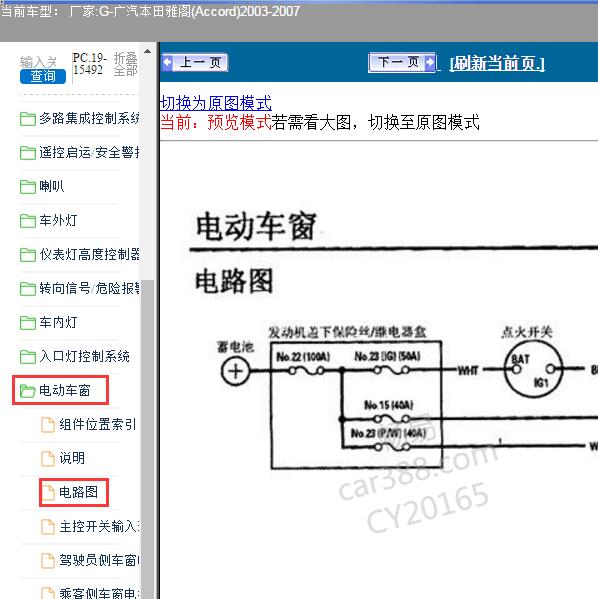Go to previous page with 上一页
598x599 pixels.
point(195,62)
